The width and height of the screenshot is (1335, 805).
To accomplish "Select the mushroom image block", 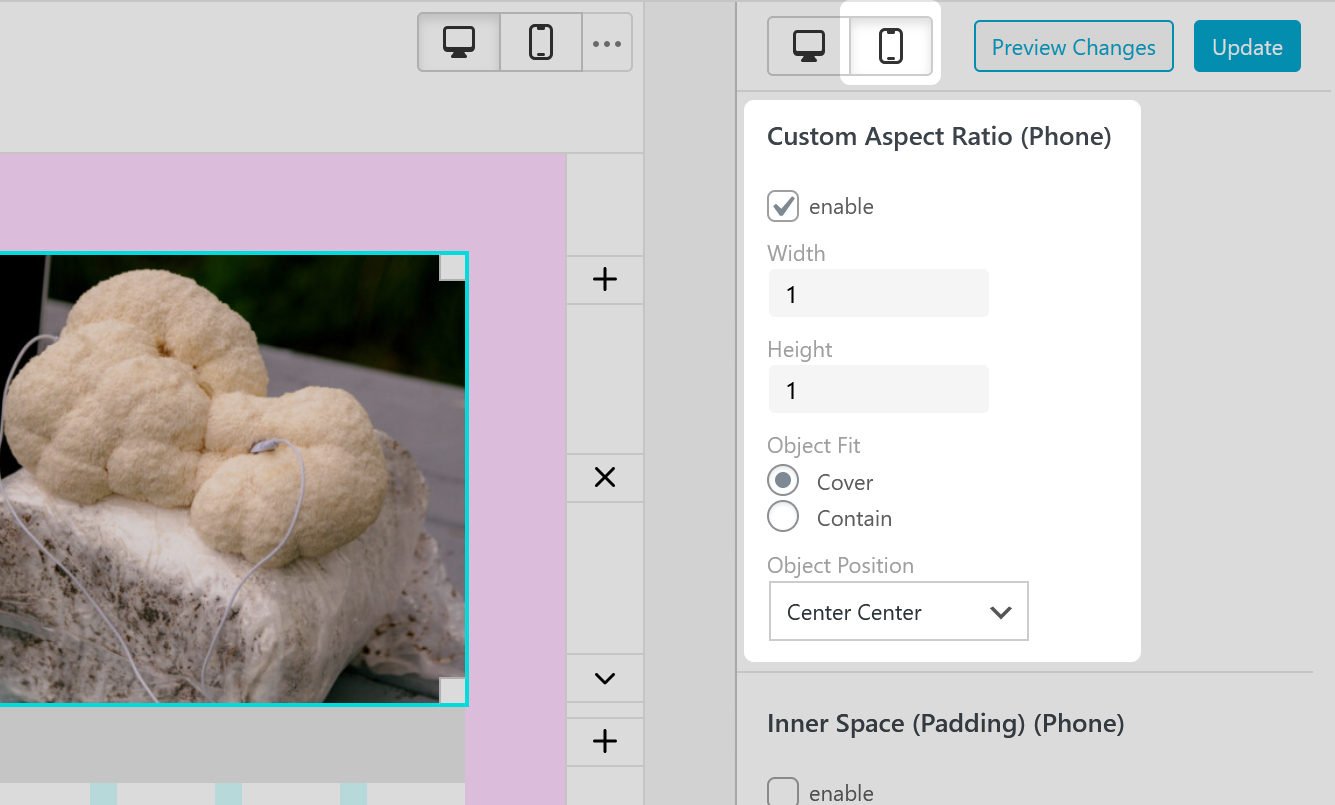I will click(230, 480).
